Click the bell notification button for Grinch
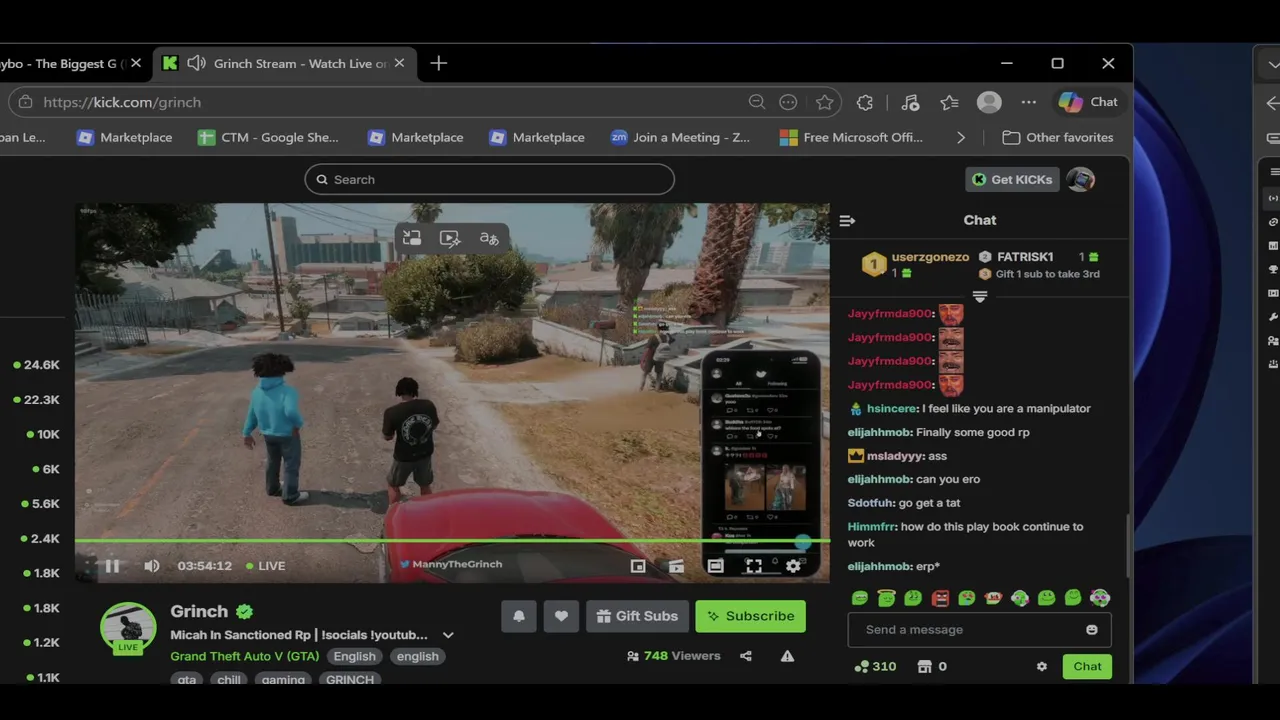 tap(519, 616)
